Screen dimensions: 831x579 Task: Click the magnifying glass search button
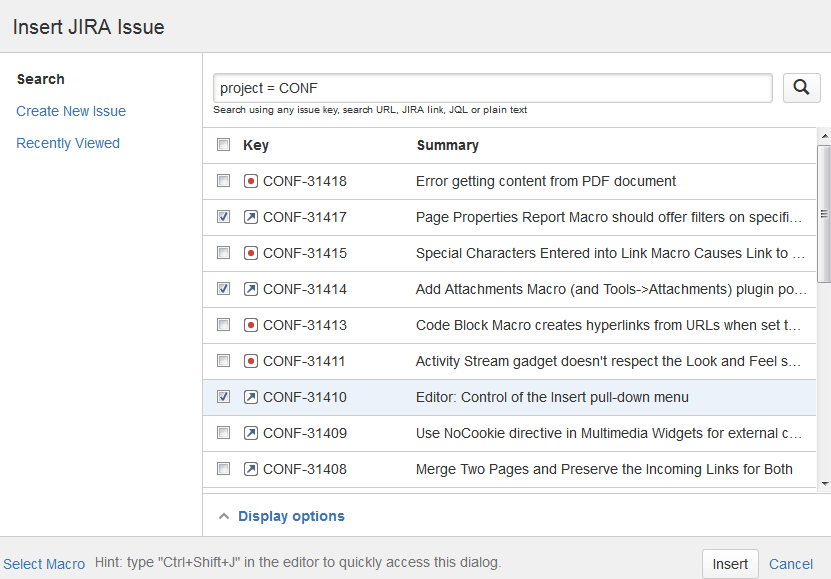801,88
